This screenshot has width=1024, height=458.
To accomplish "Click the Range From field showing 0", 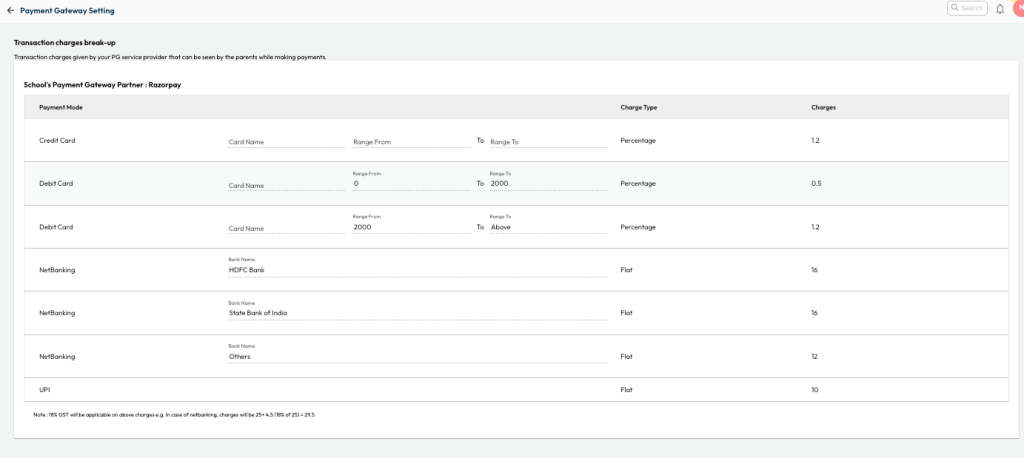I will click(x=410, y=184).
